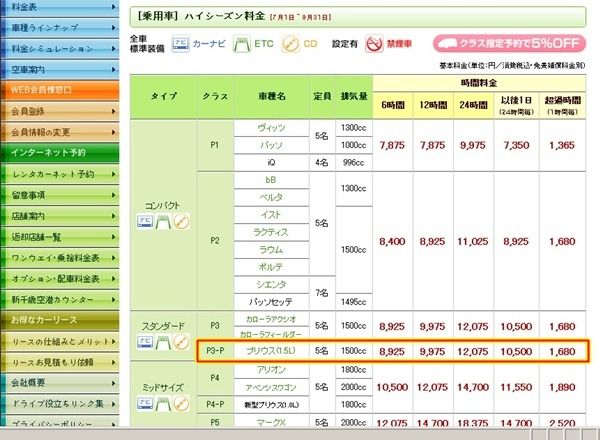Open 会員登録 sidebar item
The width and height of the screenshot is (600, 440).
click(60, 111)
